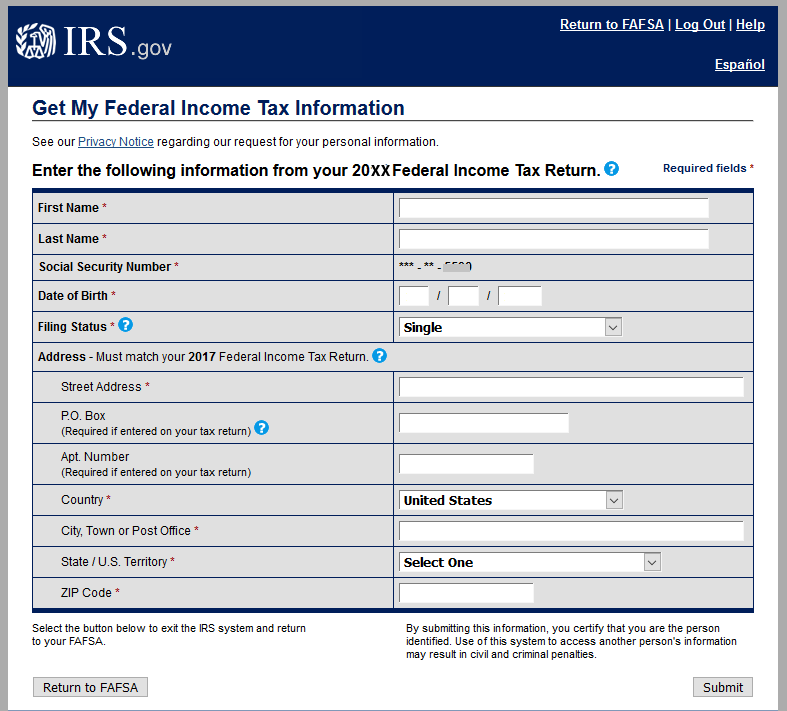The image size is (787, 711).
Task: Open P.O. Box help icon
Action: coord(261,428)
